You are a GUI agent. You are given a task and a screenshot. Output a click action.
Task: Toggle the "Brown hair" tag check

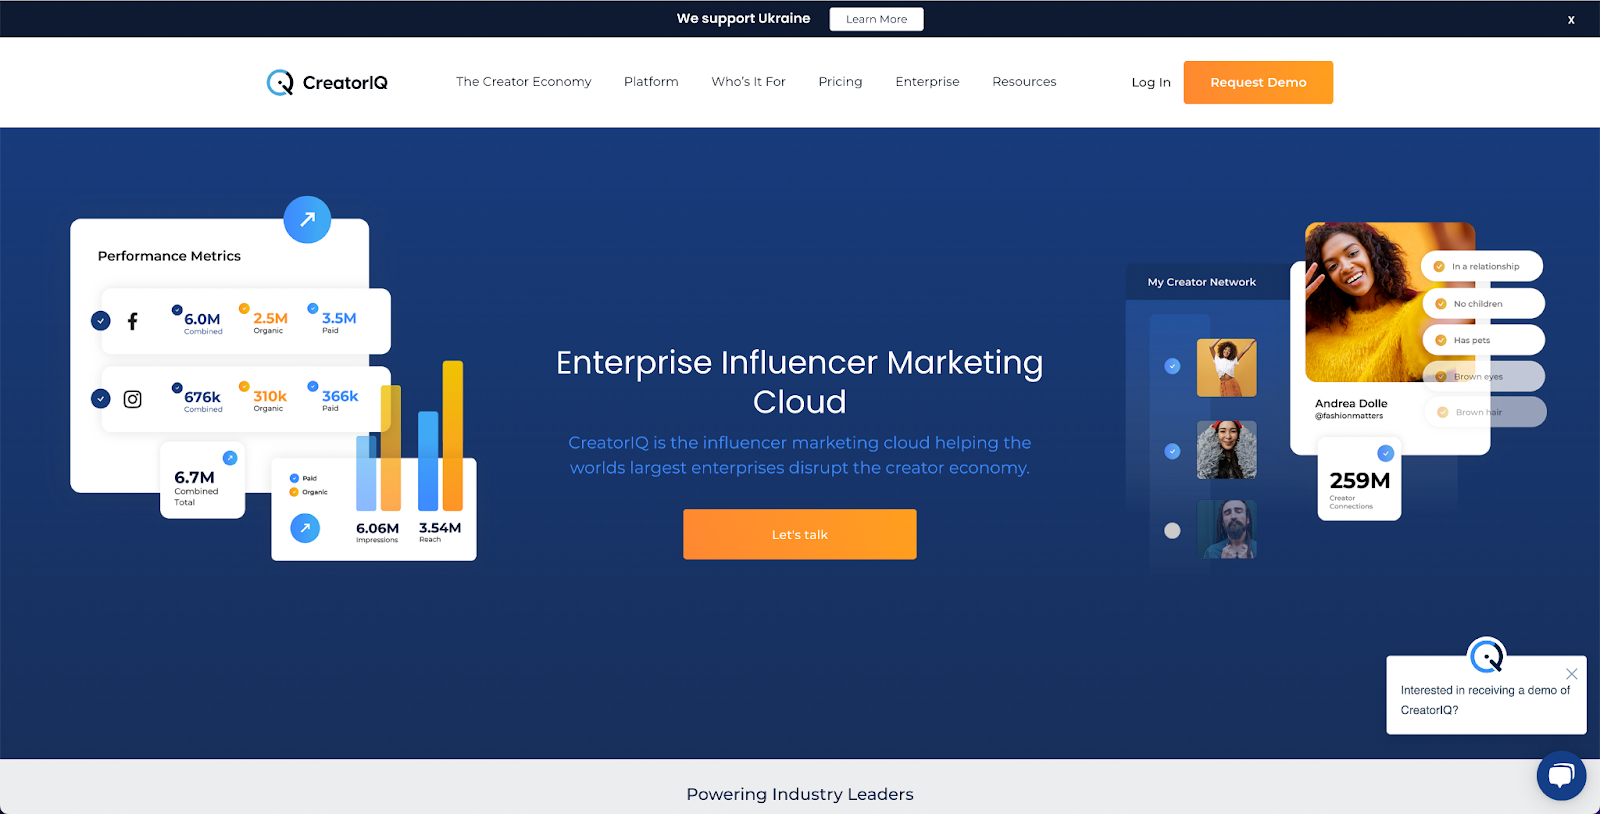[x=1443, y=412]
